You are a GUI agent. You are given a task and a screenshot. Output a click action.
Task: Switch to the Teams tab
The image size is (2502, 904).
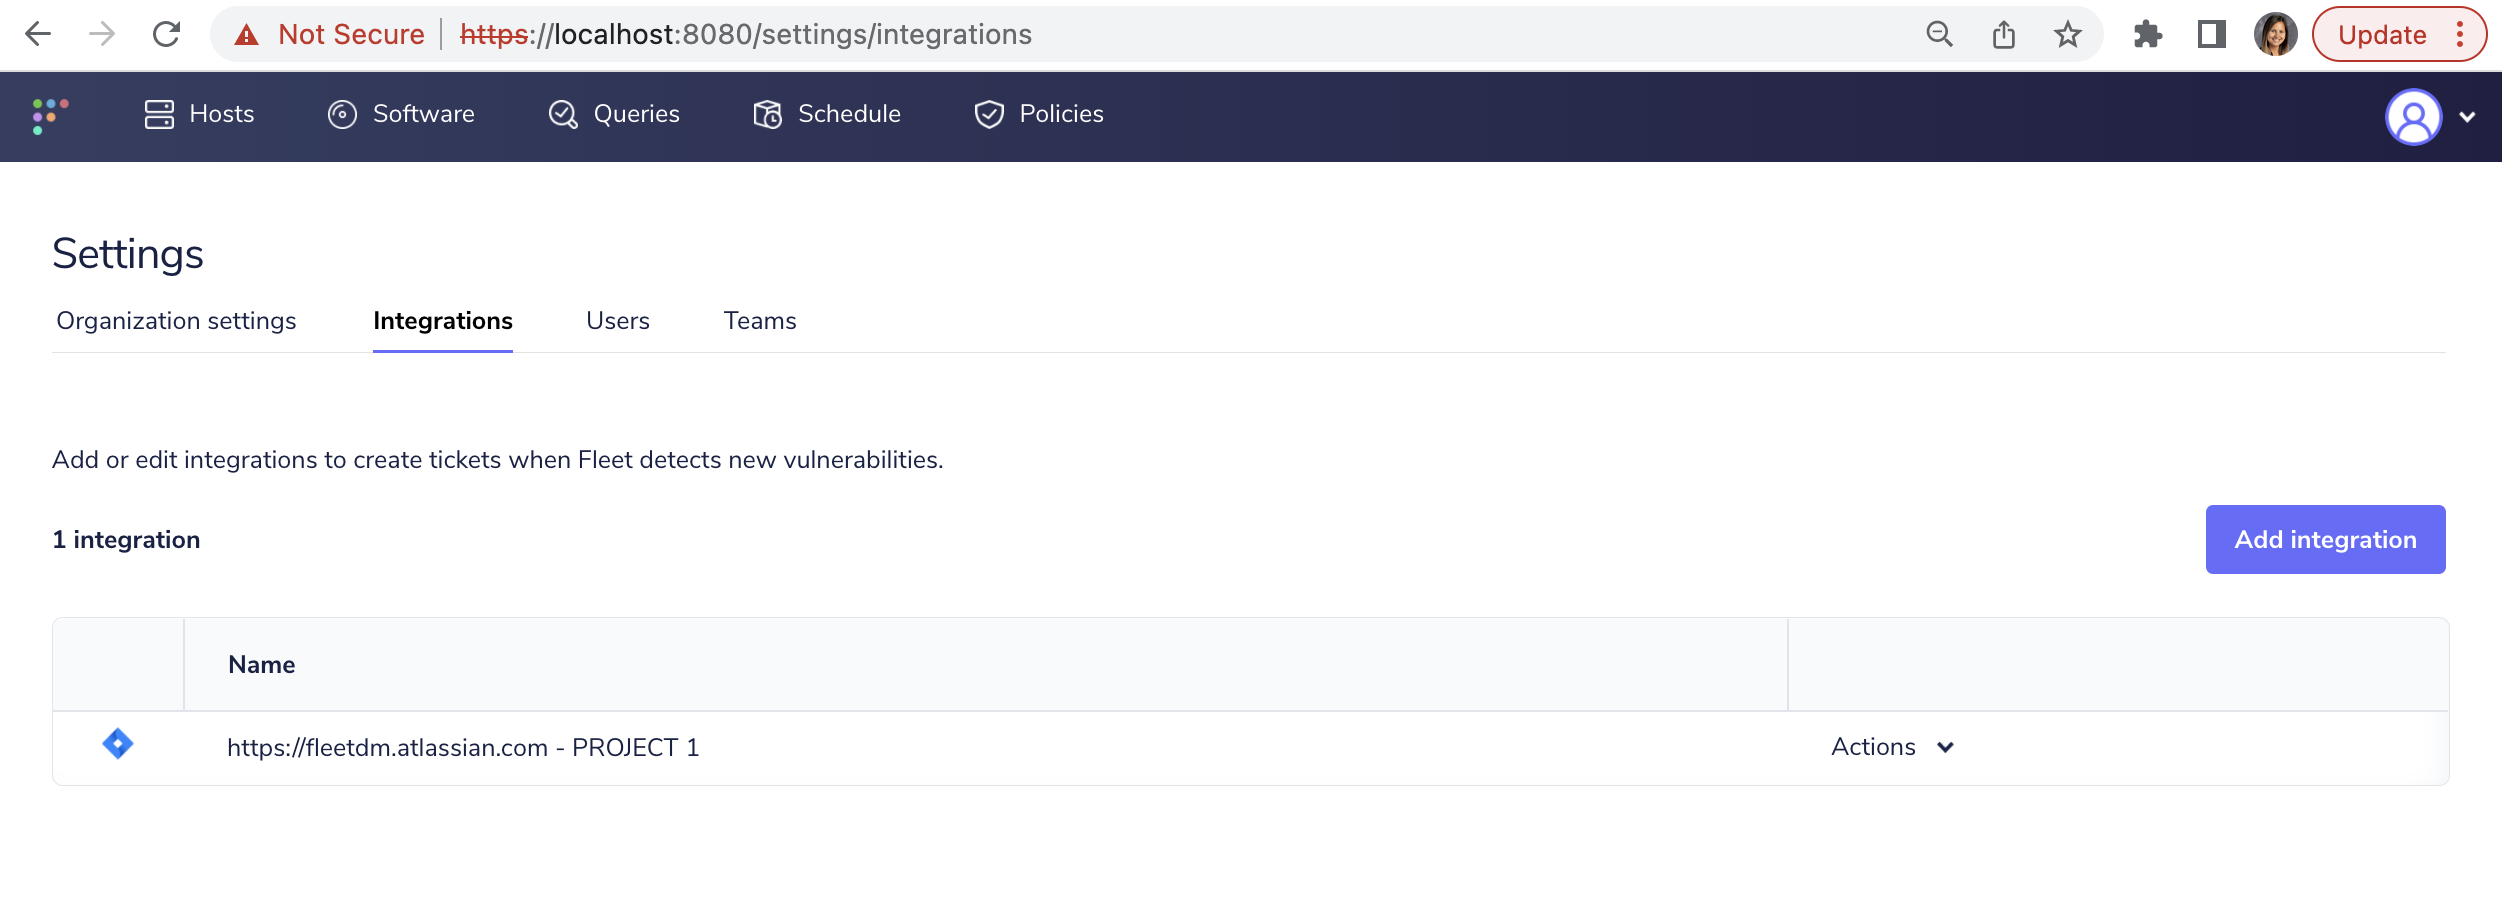[x=760, y=321]
